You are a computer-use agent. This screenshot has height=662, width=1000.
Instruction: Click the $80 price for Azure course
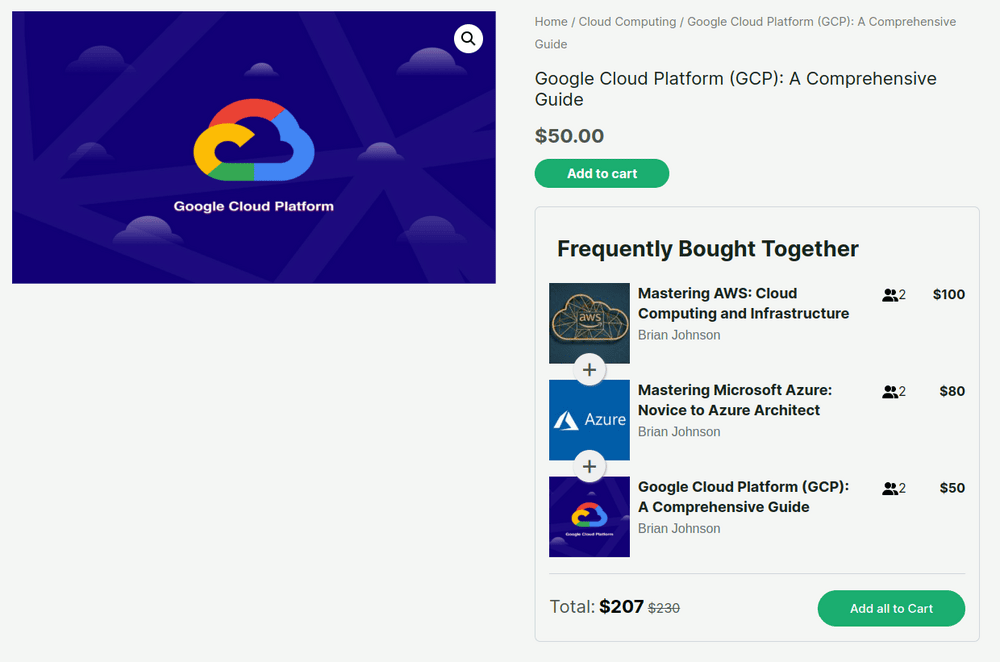pos(952,392)
